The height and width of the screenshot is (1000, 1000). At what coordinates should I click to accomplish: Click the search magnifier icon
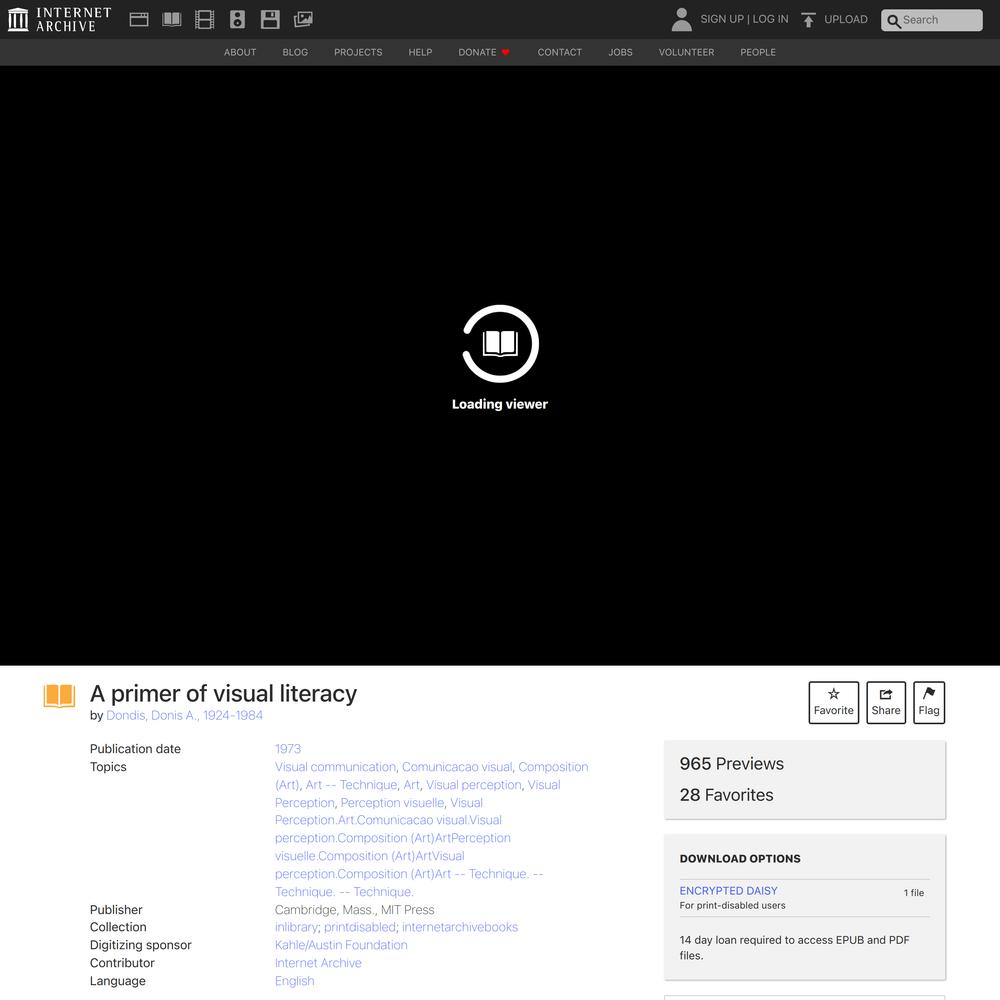point(893,20)
